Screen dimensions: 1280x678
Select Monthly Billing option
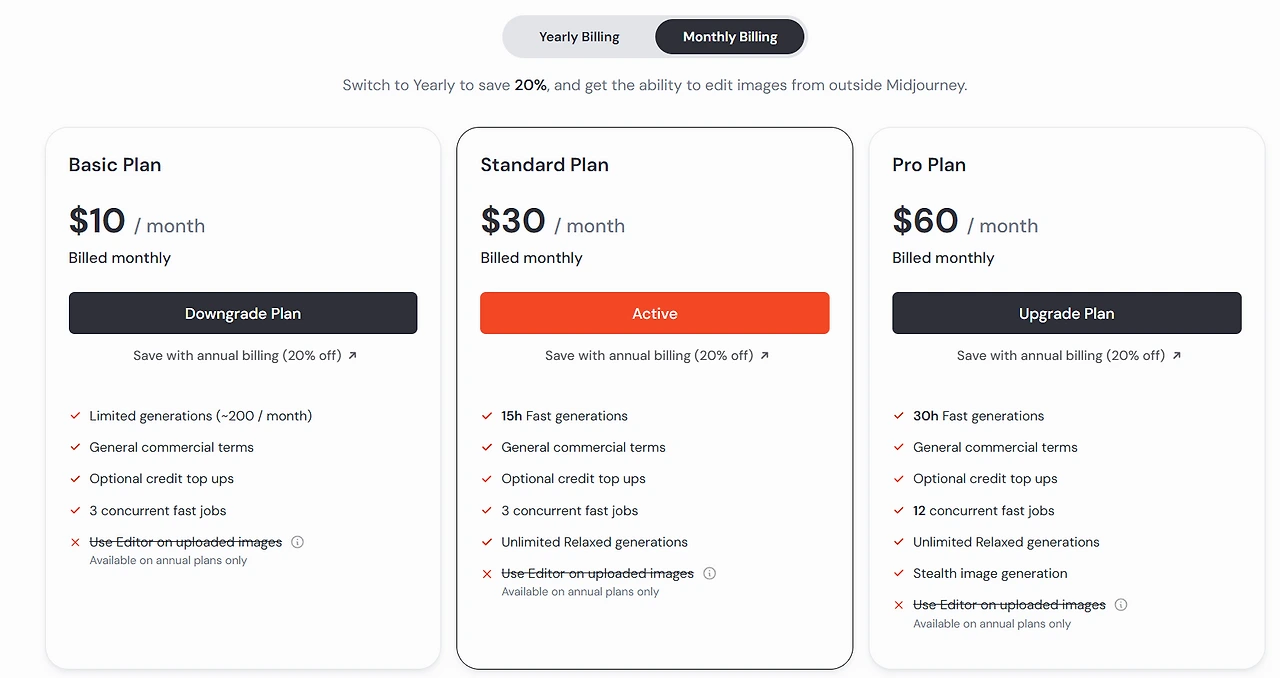[x=730, y=37]
